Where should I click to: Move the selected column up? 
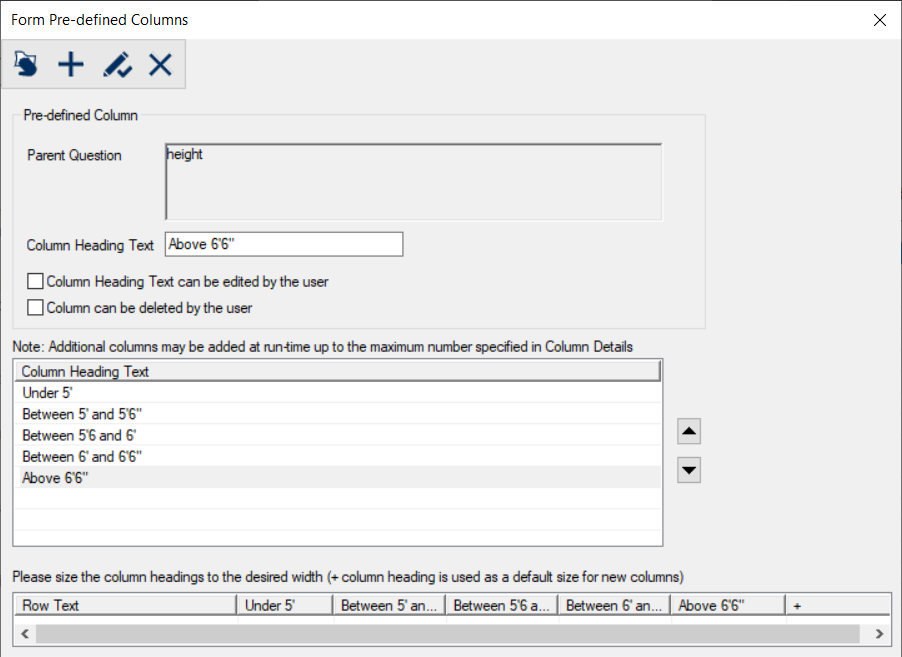[x=688, y=430]
